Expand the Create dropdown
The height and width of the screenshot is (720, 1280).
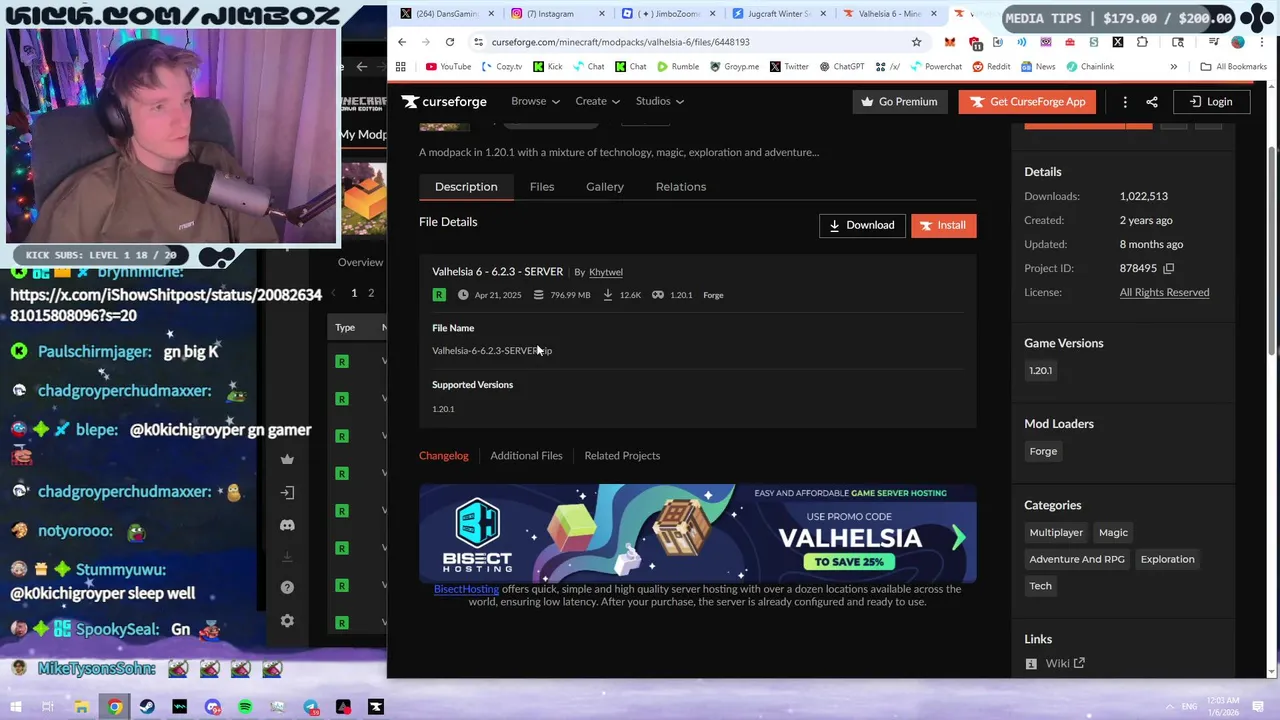(x=597, y=101)
